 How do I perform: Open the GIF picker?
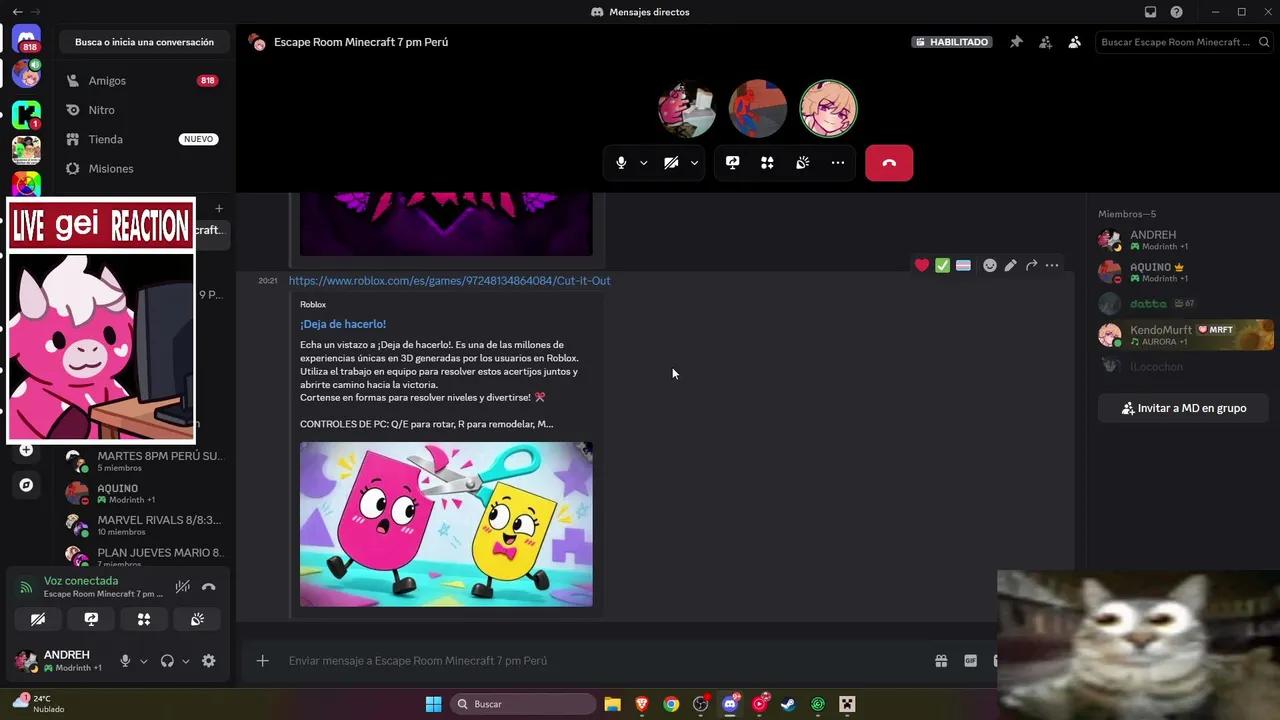click(x=970, y=661)
